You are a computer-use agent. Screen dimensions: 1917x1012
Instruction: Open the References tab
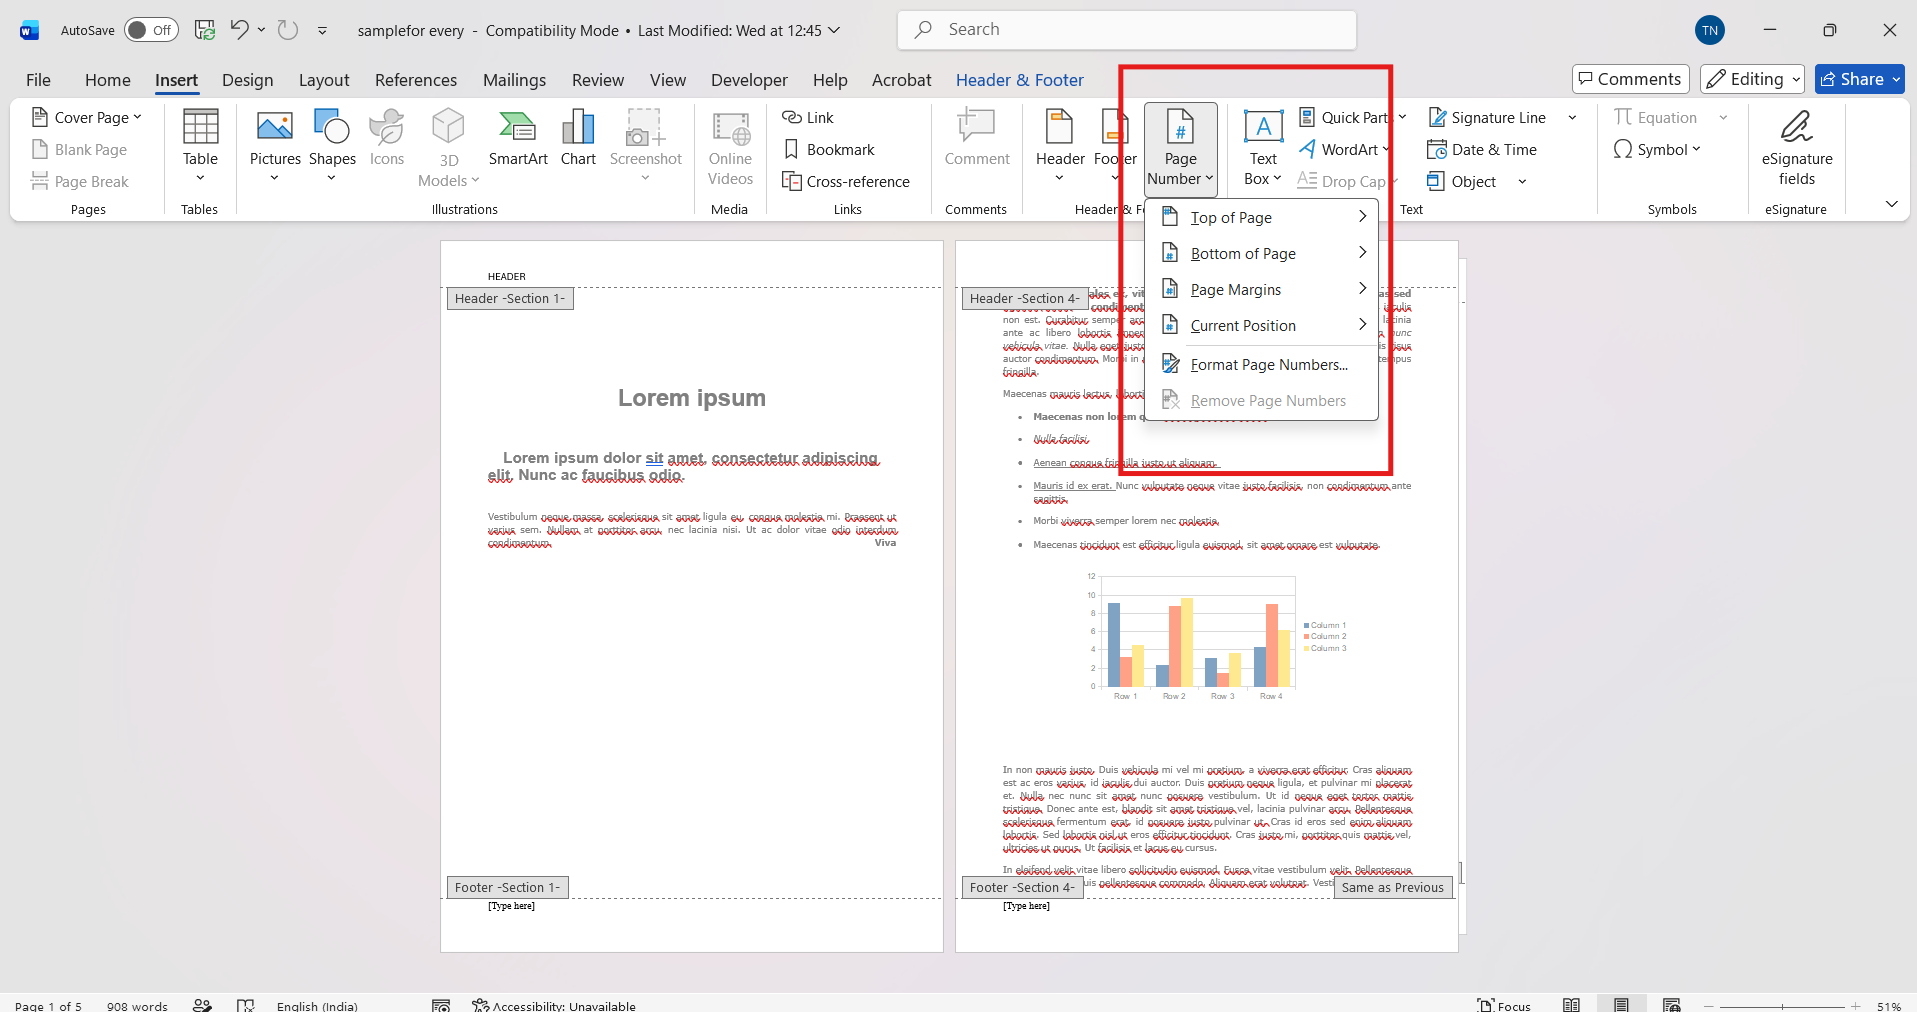point(416,80)
